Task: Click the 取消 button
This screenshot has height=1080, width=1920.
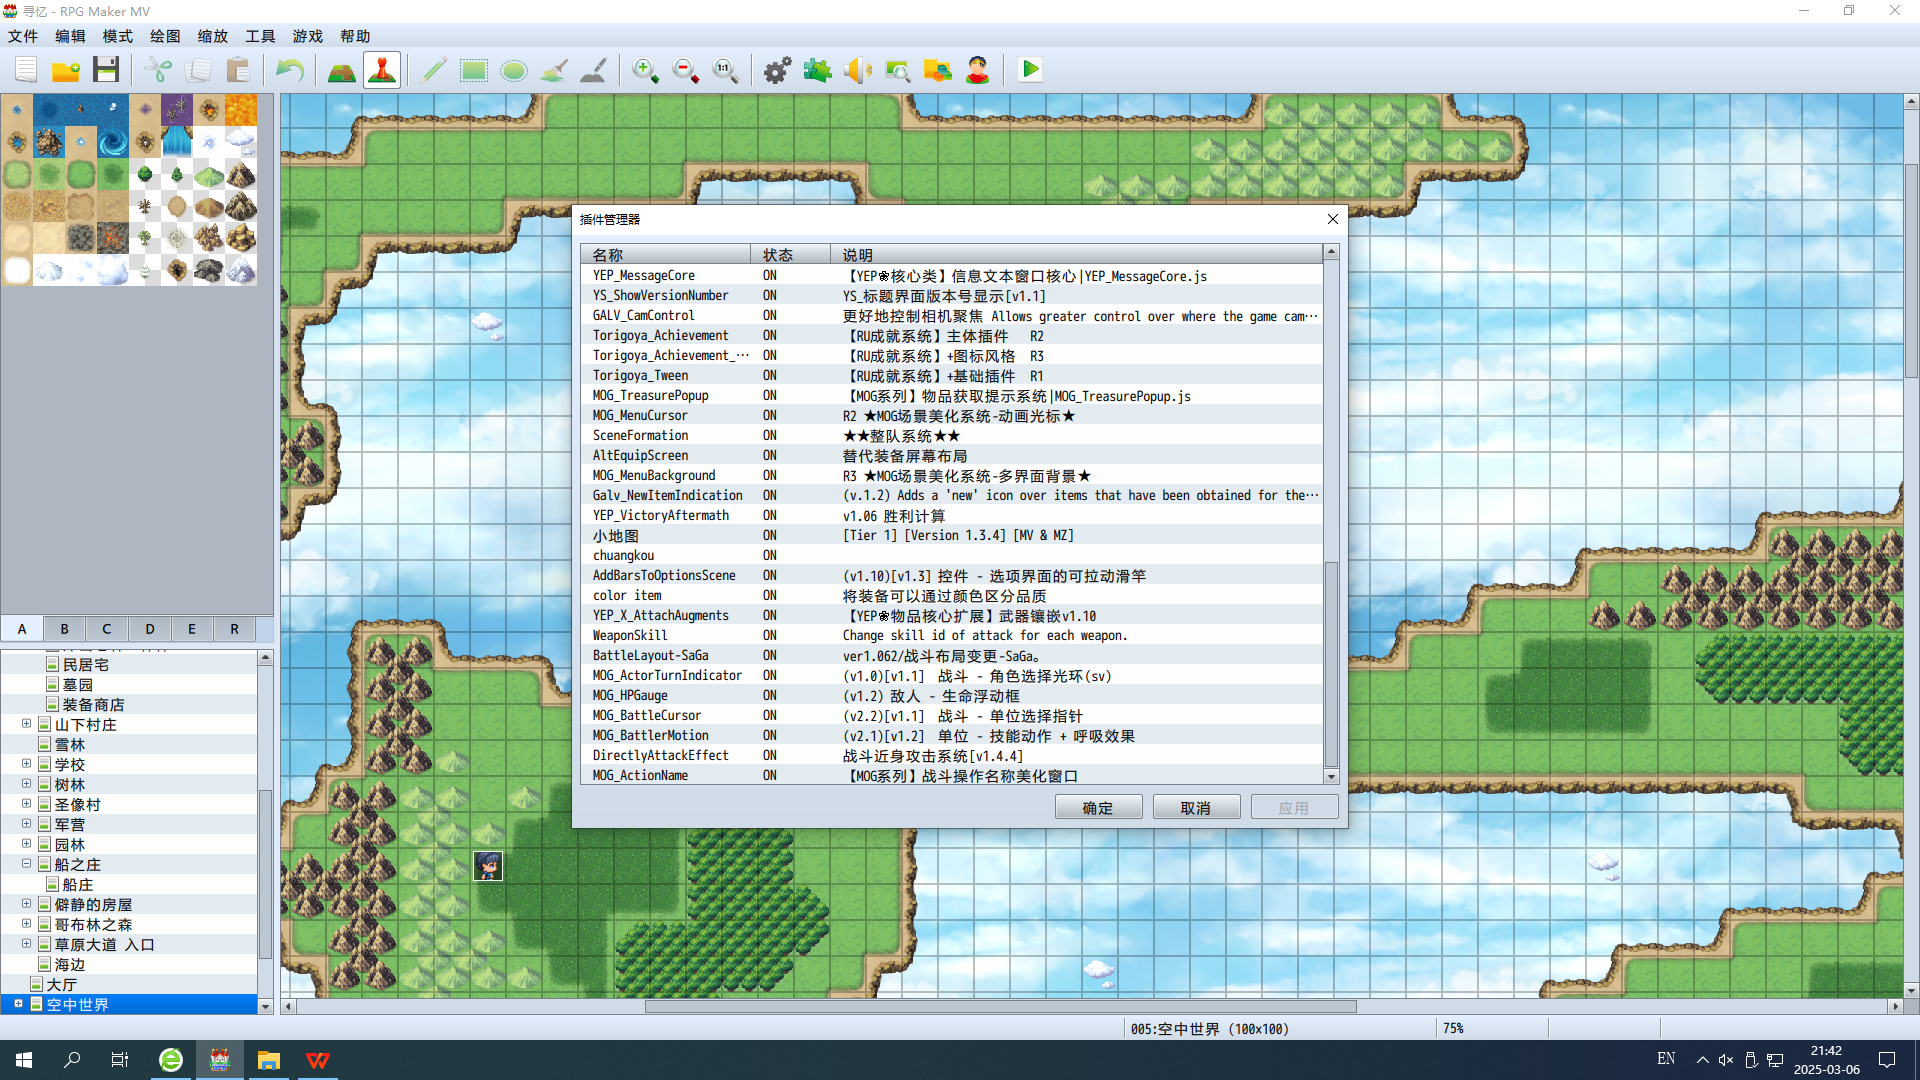Action: 1196,808
